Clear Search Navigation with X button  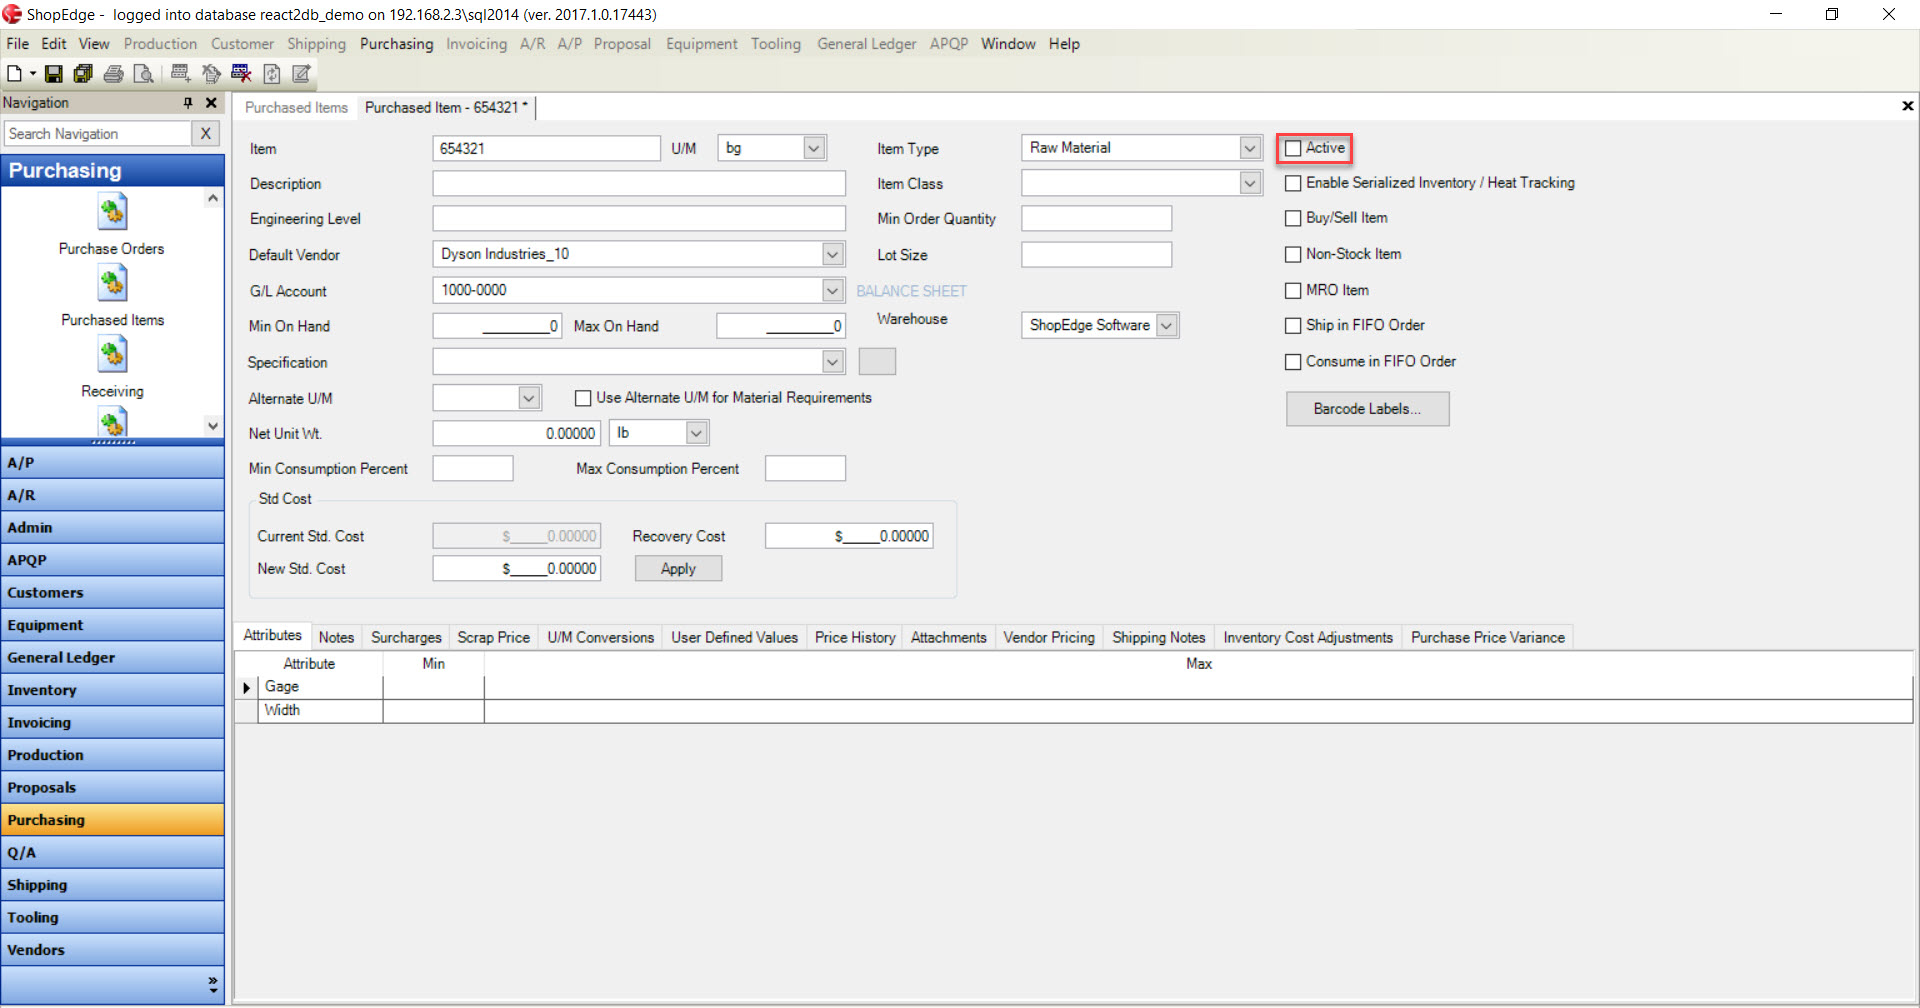pyautogui.click(x=206, y=133)
